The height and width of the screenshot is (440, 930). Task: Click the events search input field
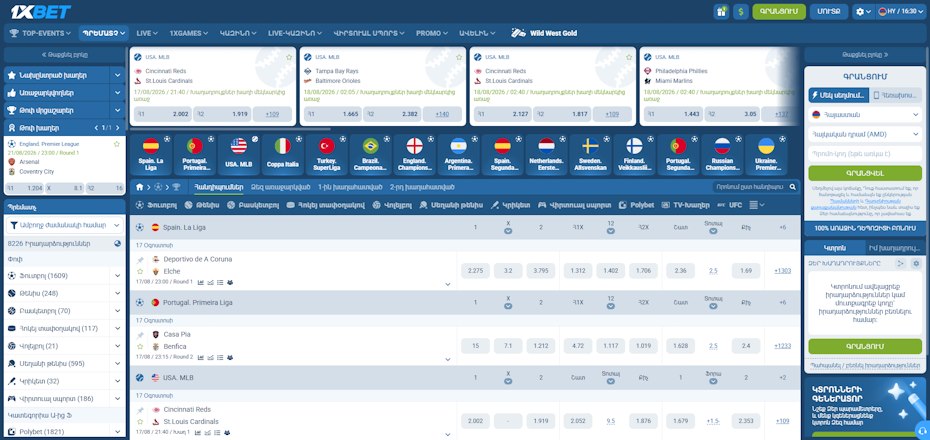click(750, 187)
